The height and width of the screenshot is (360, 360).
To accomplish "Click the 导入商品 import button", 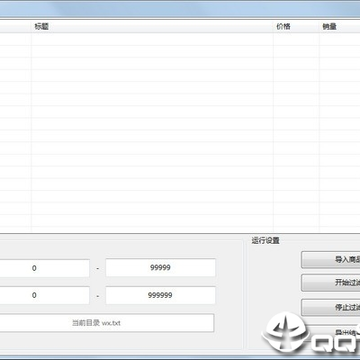I will (331, 260).
